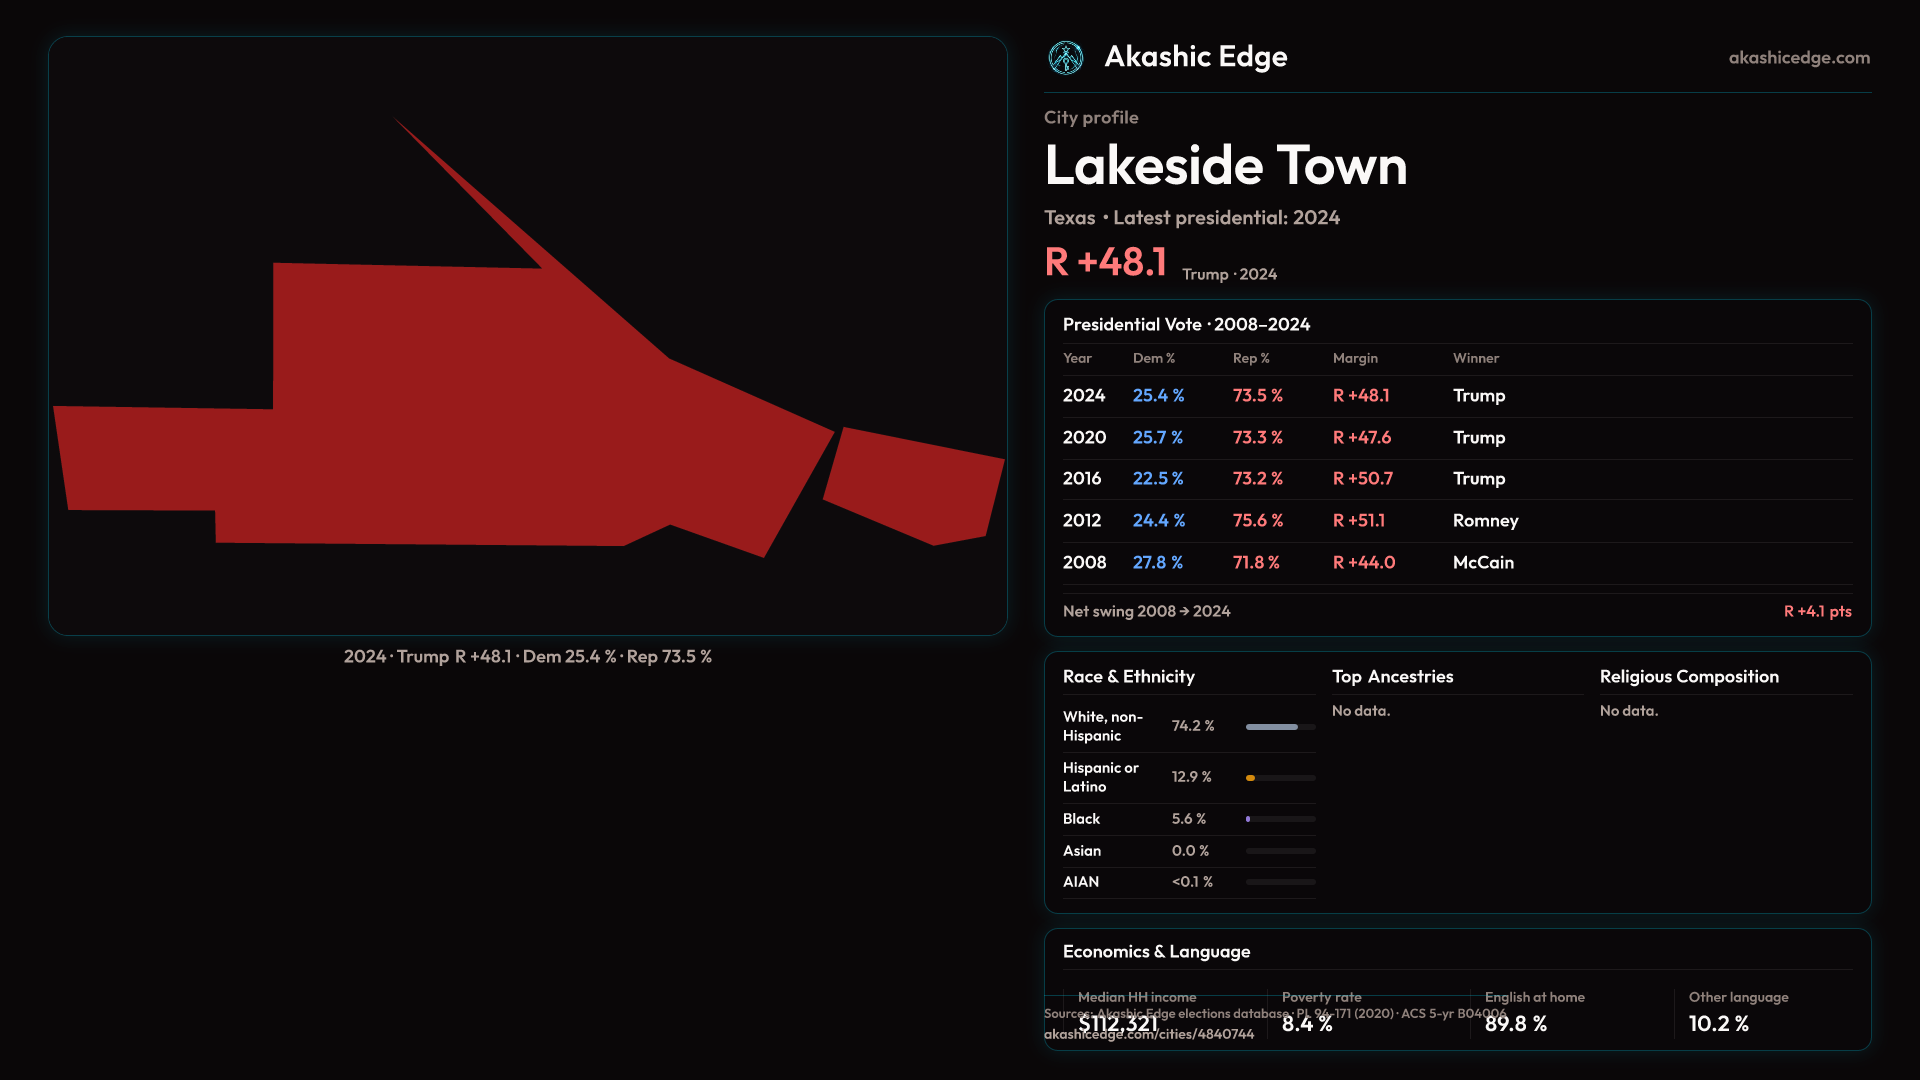Click the Margin column header
The height and width of the screenshot is (1080, 1920).
point(1355,358)
